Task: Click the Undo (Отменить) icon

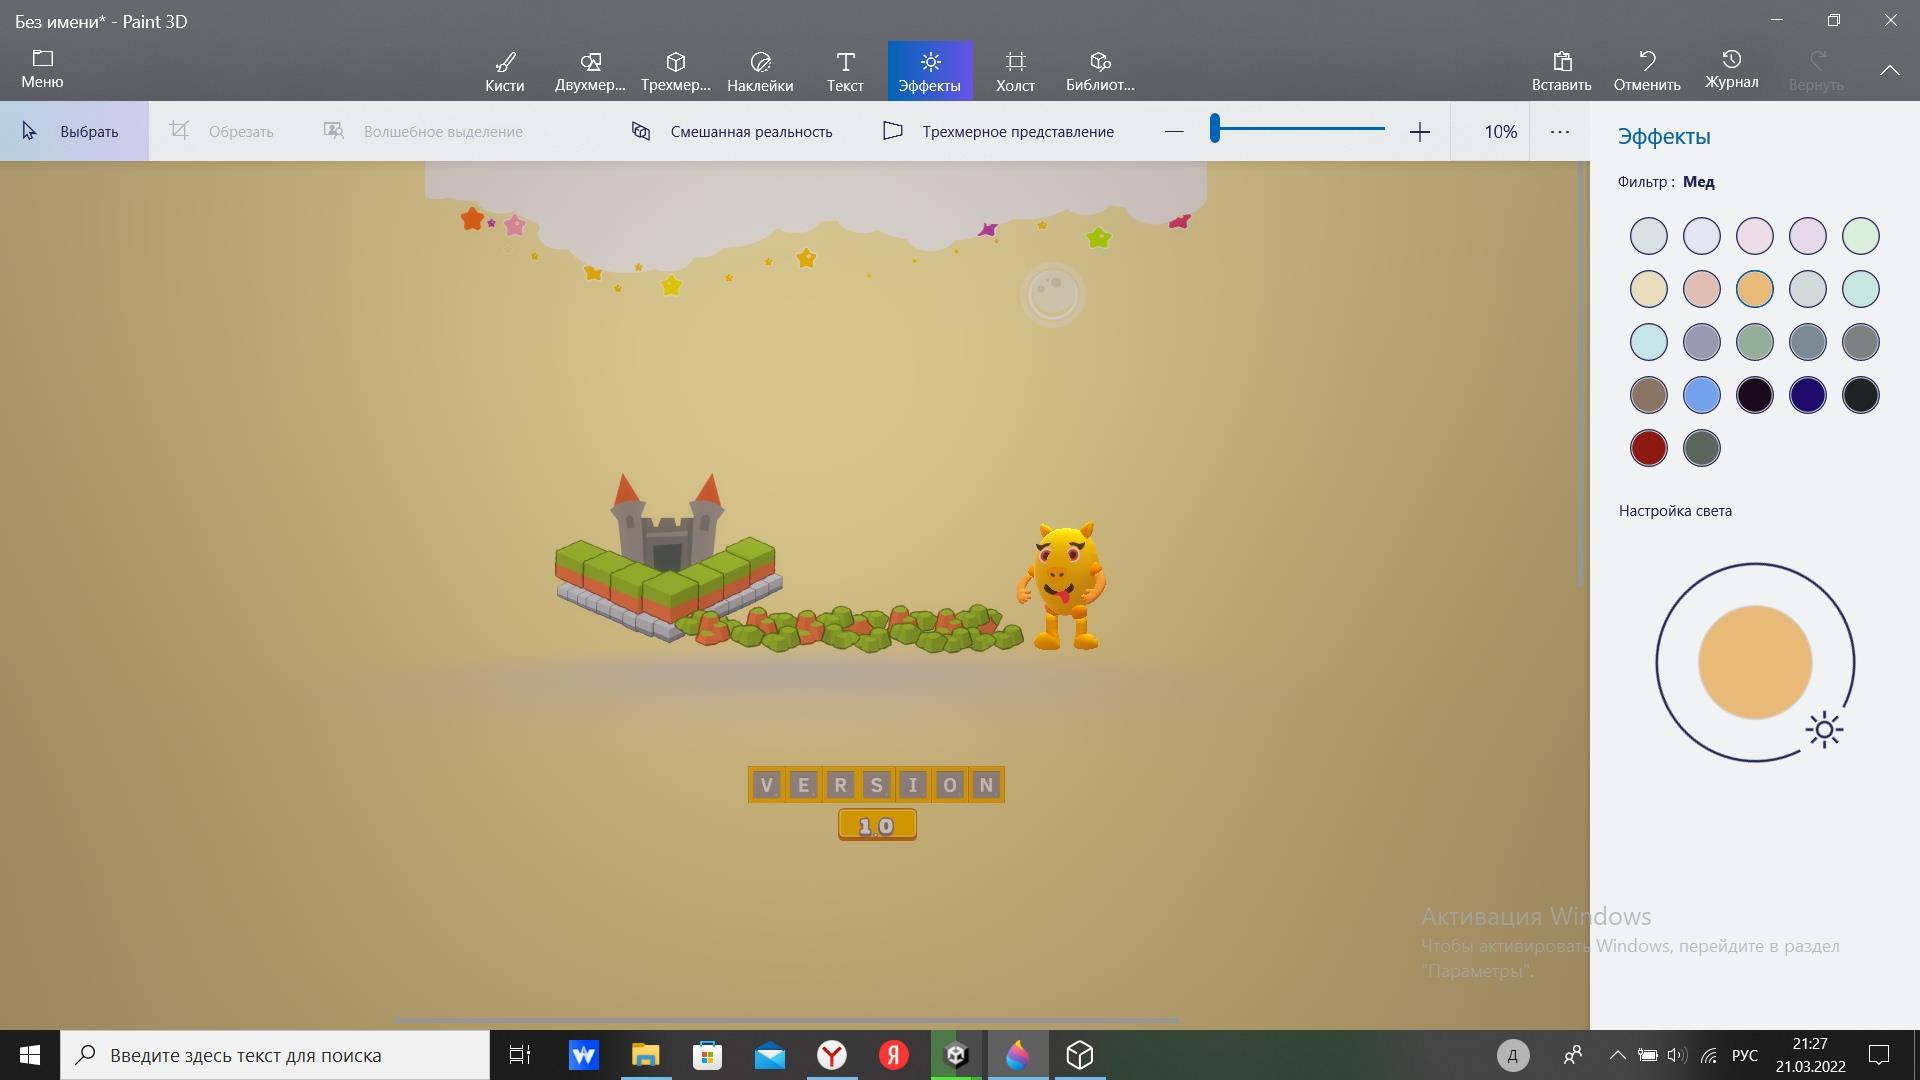Action: click(1647, 61)
